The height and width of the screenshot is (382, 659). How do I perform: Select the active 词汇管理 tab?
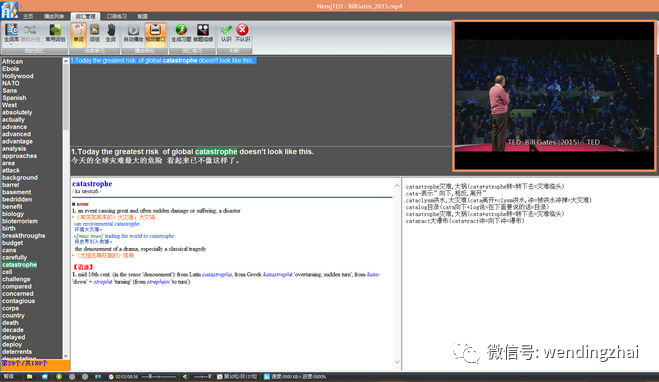coord(85,16)
